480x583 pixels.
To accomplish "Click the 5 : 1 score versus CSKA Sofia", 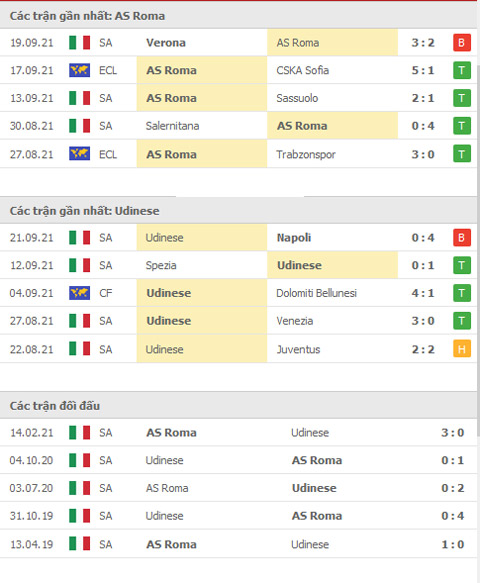I will coord(423,70).
